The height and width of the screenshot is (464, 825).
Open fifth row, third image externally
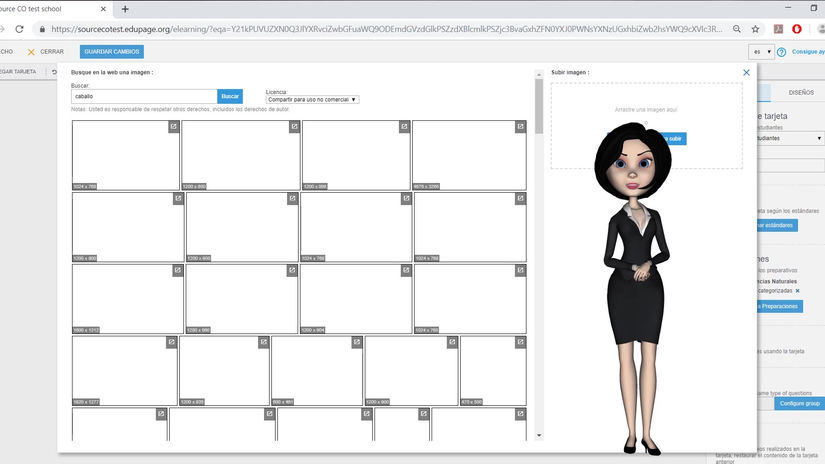click(367, 414)
